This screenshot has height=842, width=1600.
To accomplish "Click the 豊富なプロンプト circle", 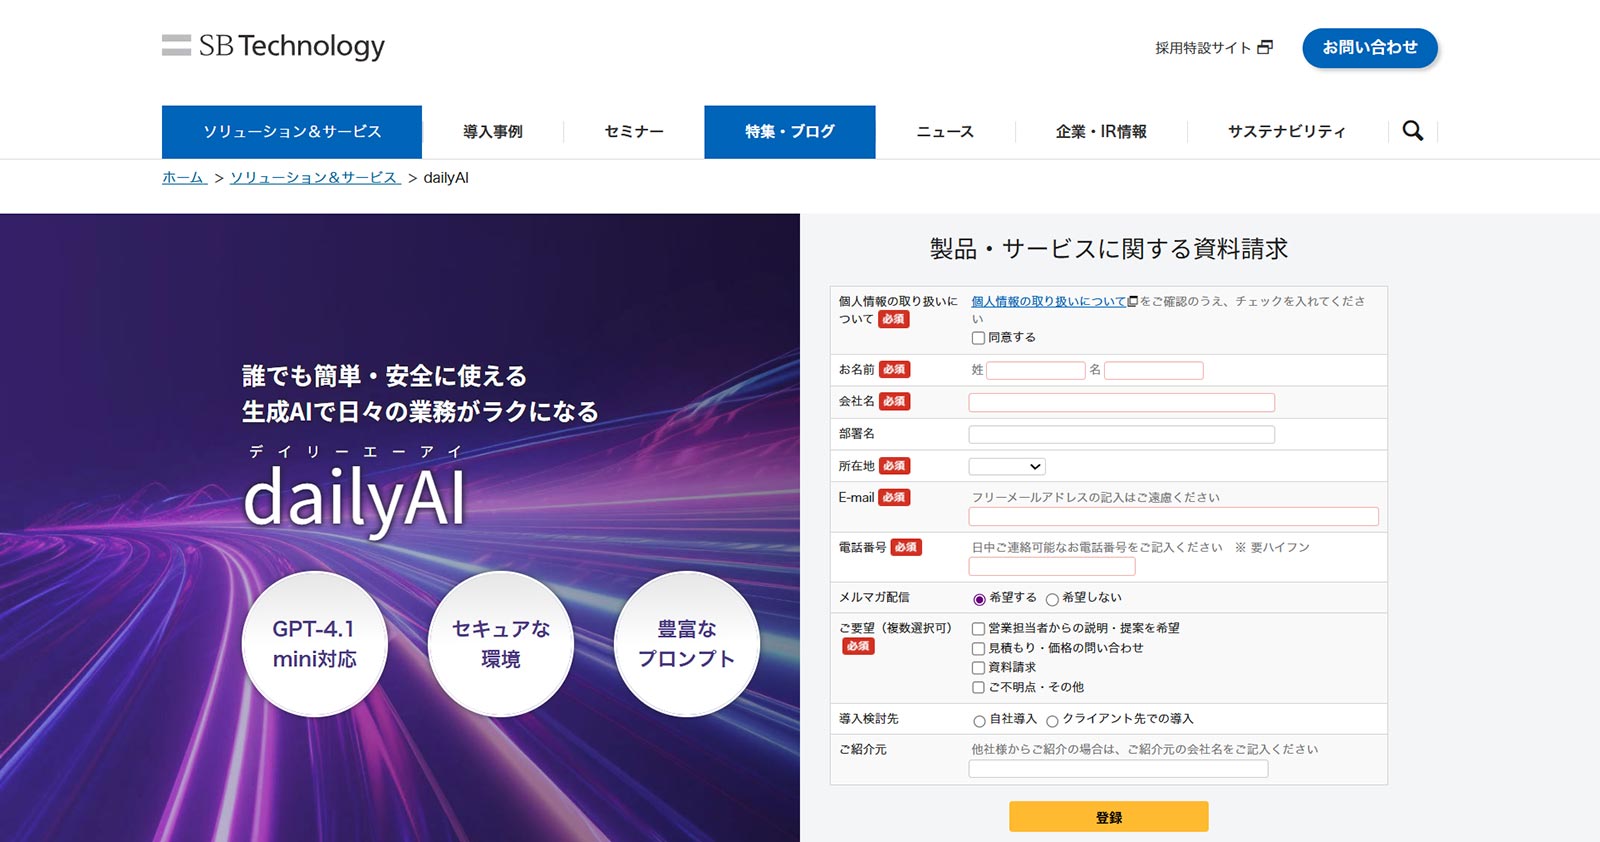I will click(x=686, y=644).
